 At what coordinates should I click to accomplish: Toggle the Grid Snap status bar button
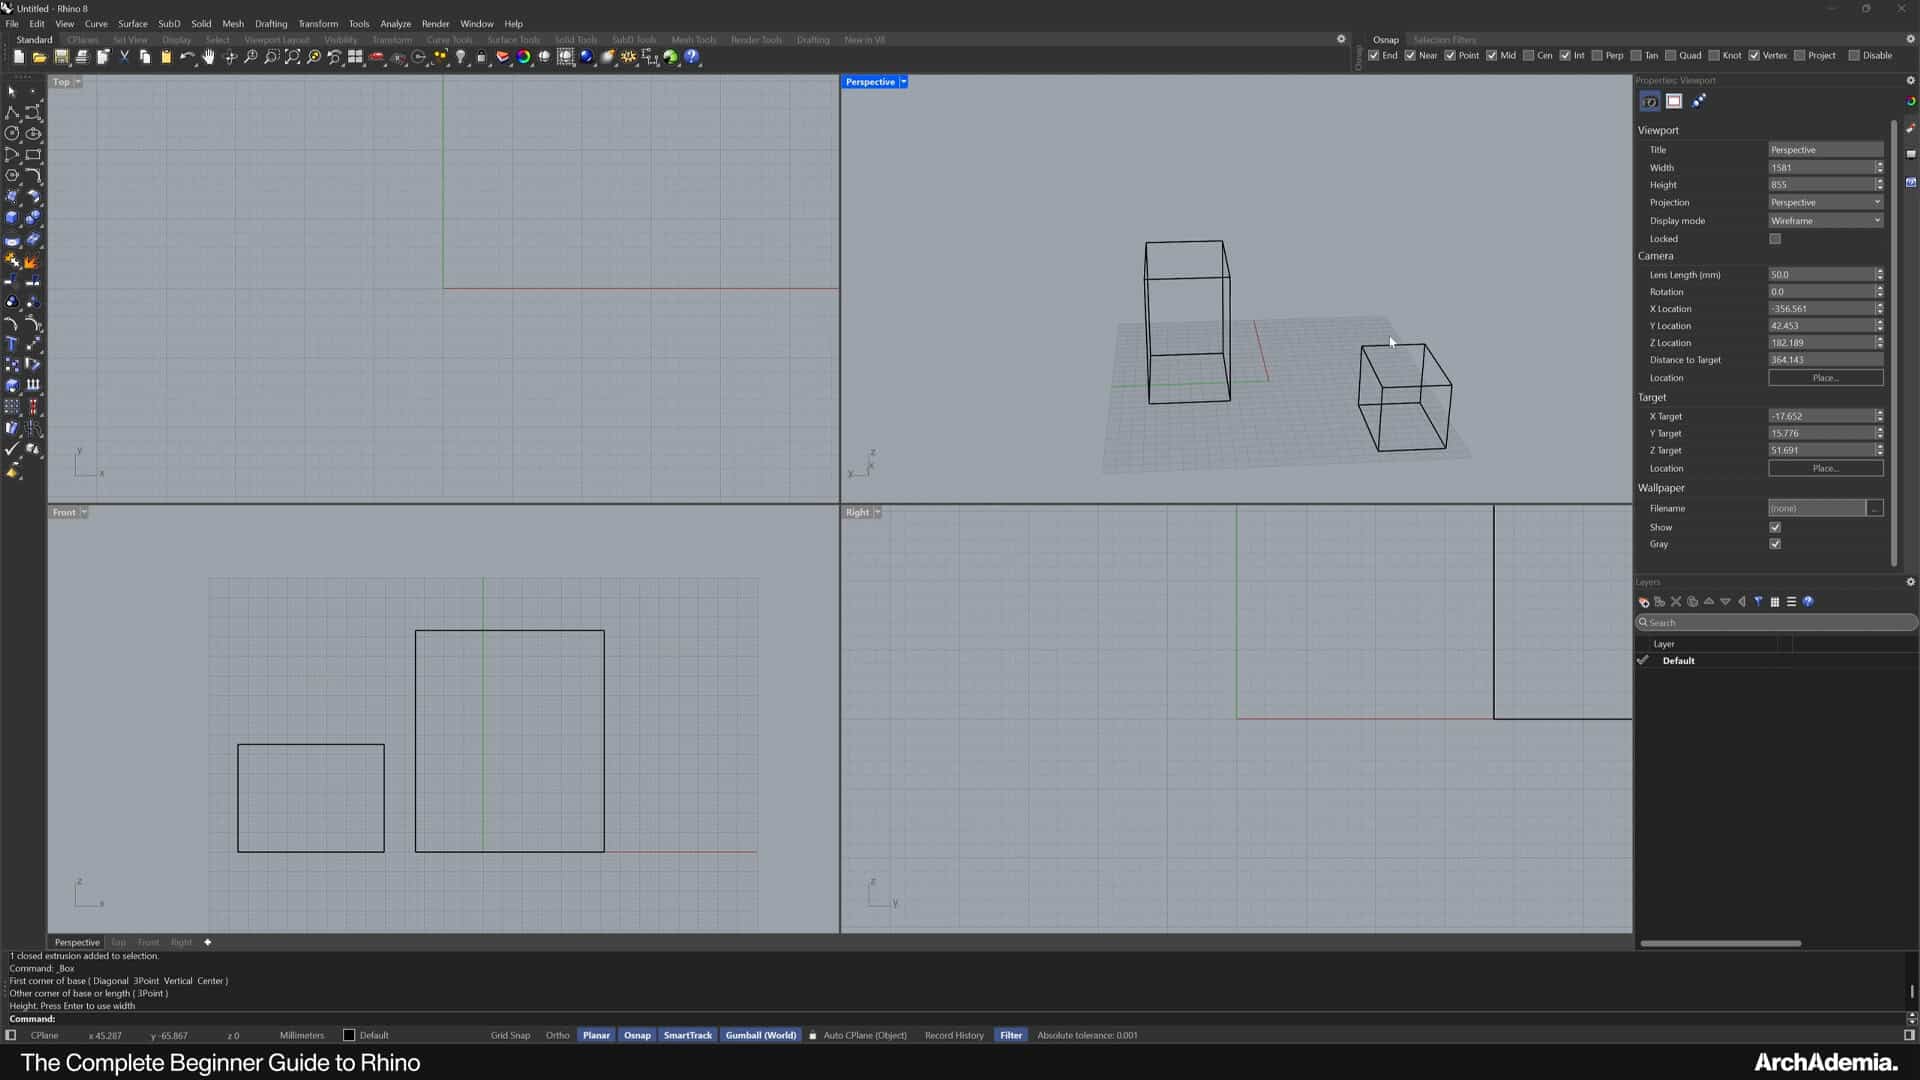point(510,1035)
